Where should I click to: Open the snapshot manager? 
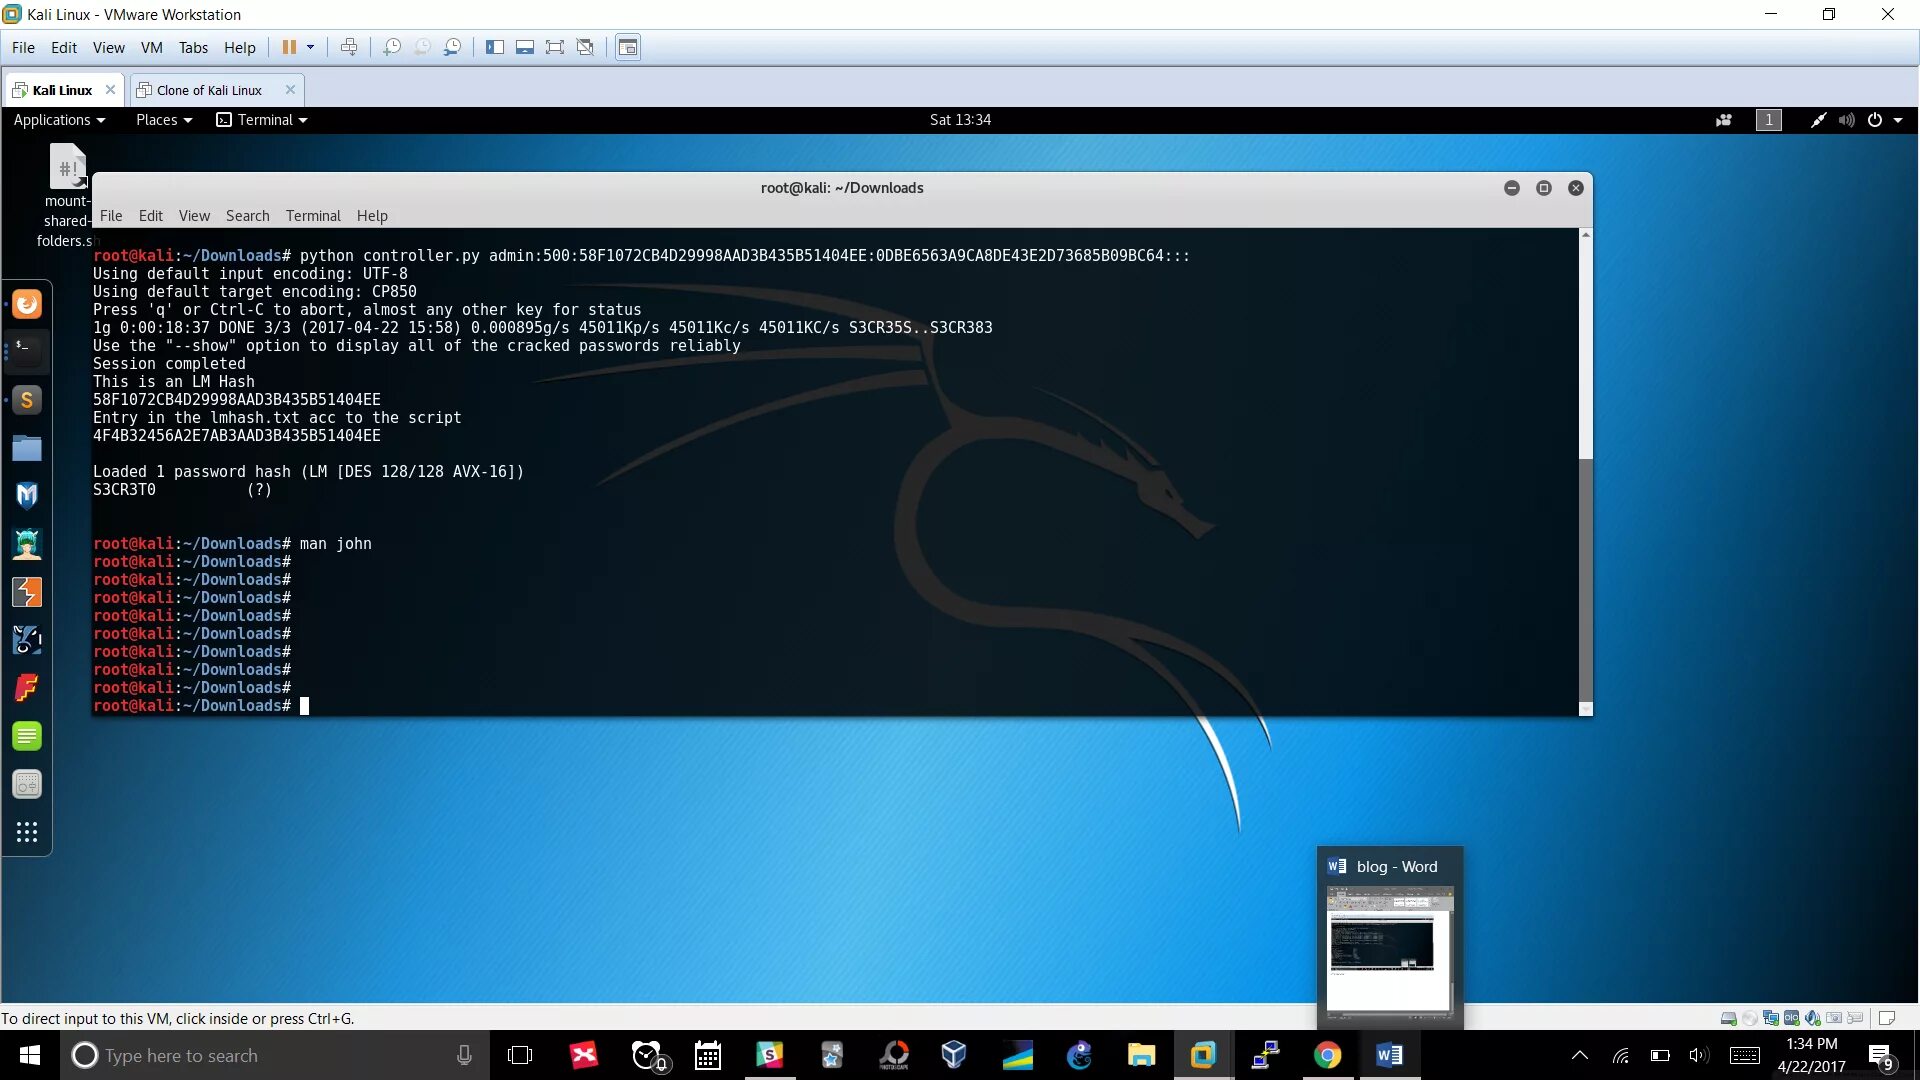453,47
